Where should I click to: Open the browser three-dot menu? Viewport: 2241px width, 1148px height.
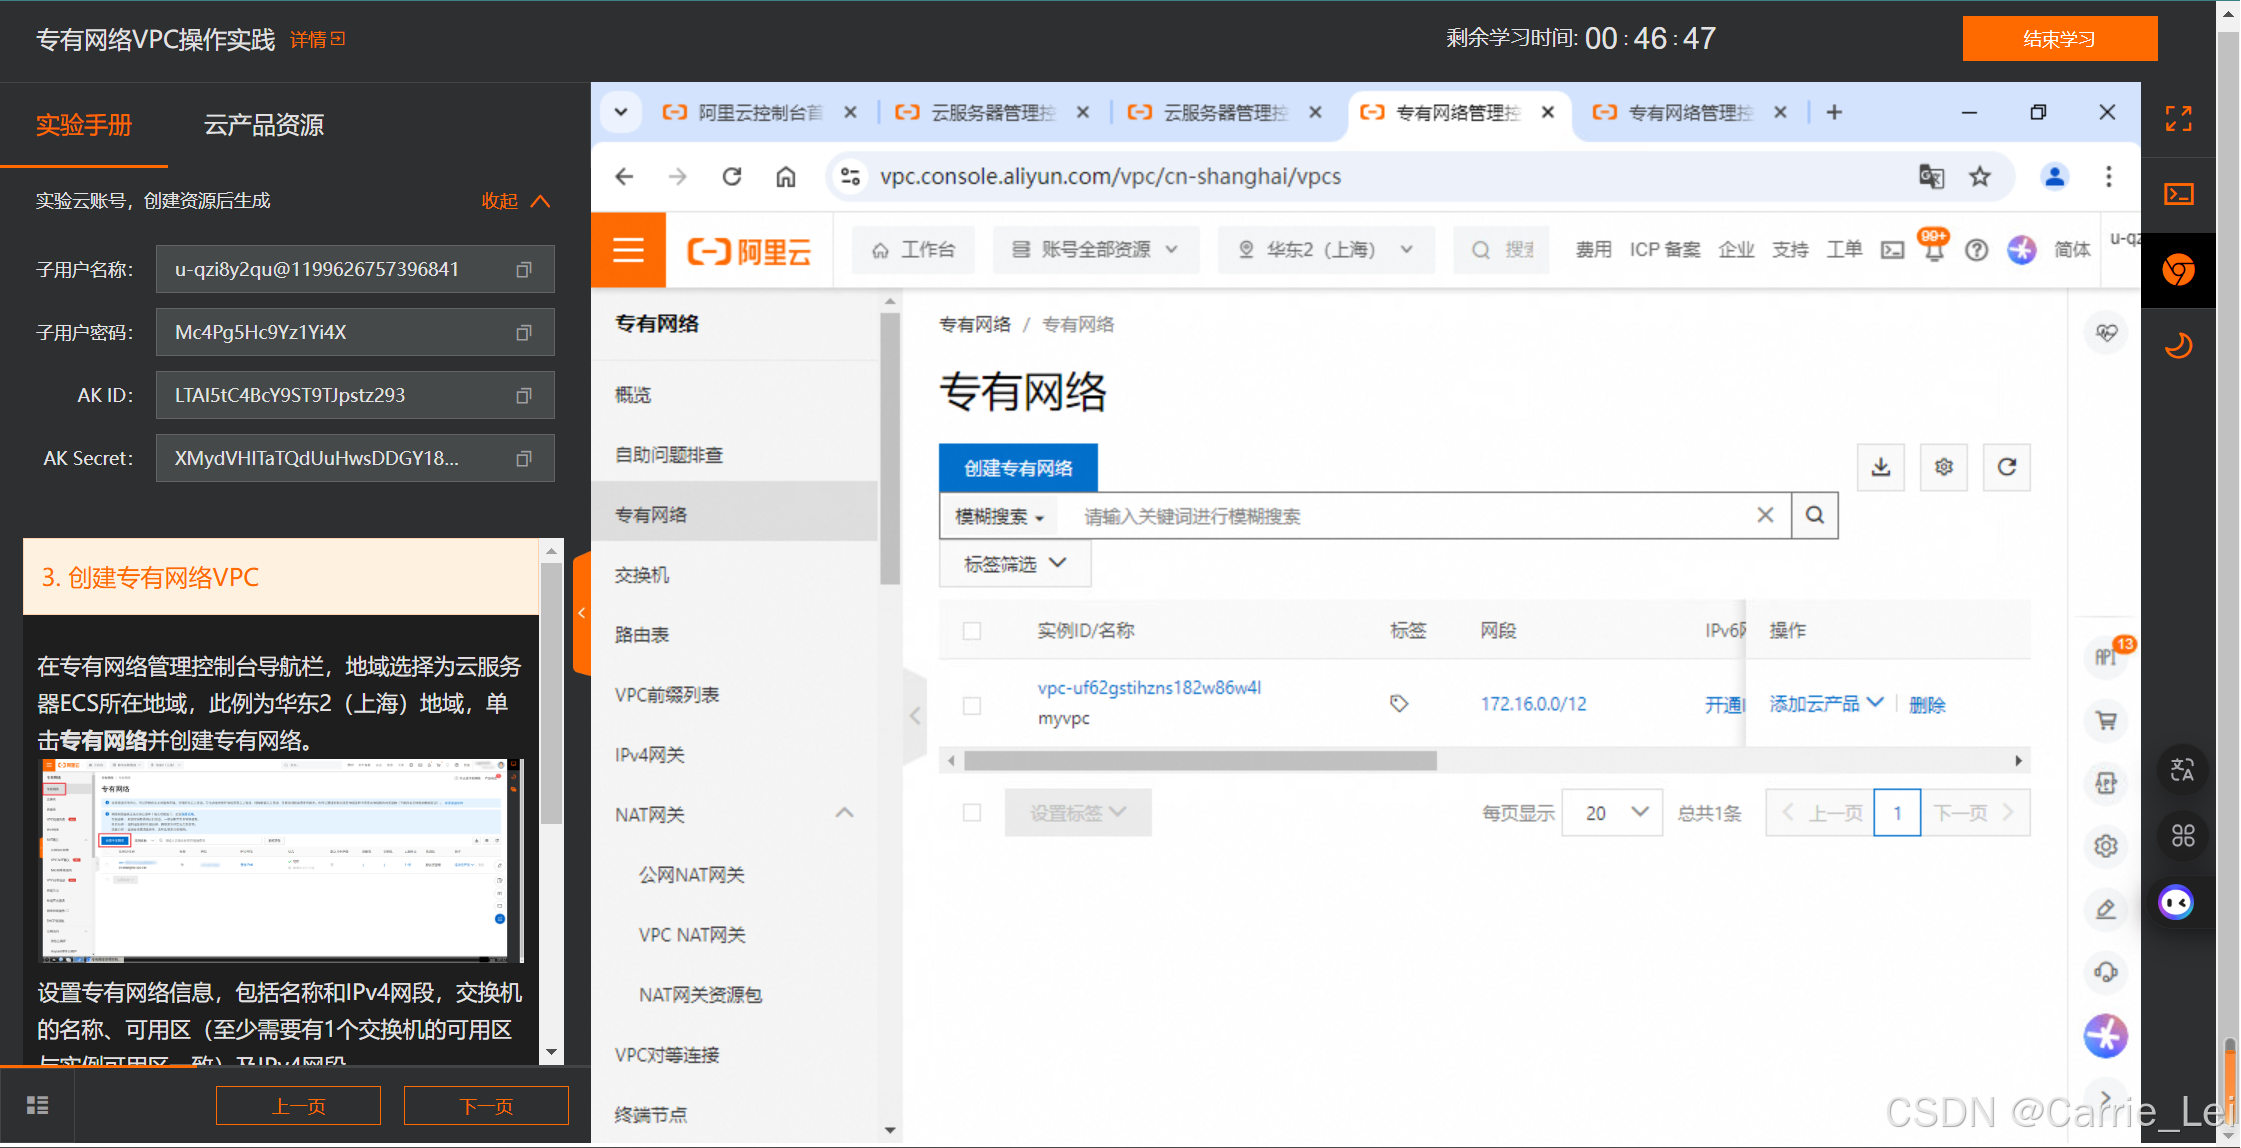tap(2109, 177)
